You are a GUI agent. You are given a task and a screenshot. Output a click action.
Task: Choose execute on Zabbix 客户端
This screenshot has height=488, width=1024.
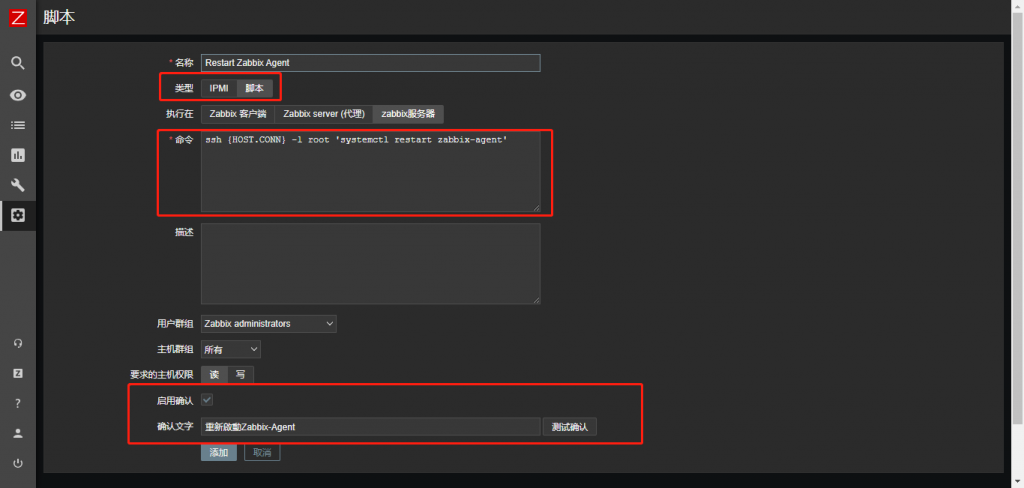click(238, 114)
